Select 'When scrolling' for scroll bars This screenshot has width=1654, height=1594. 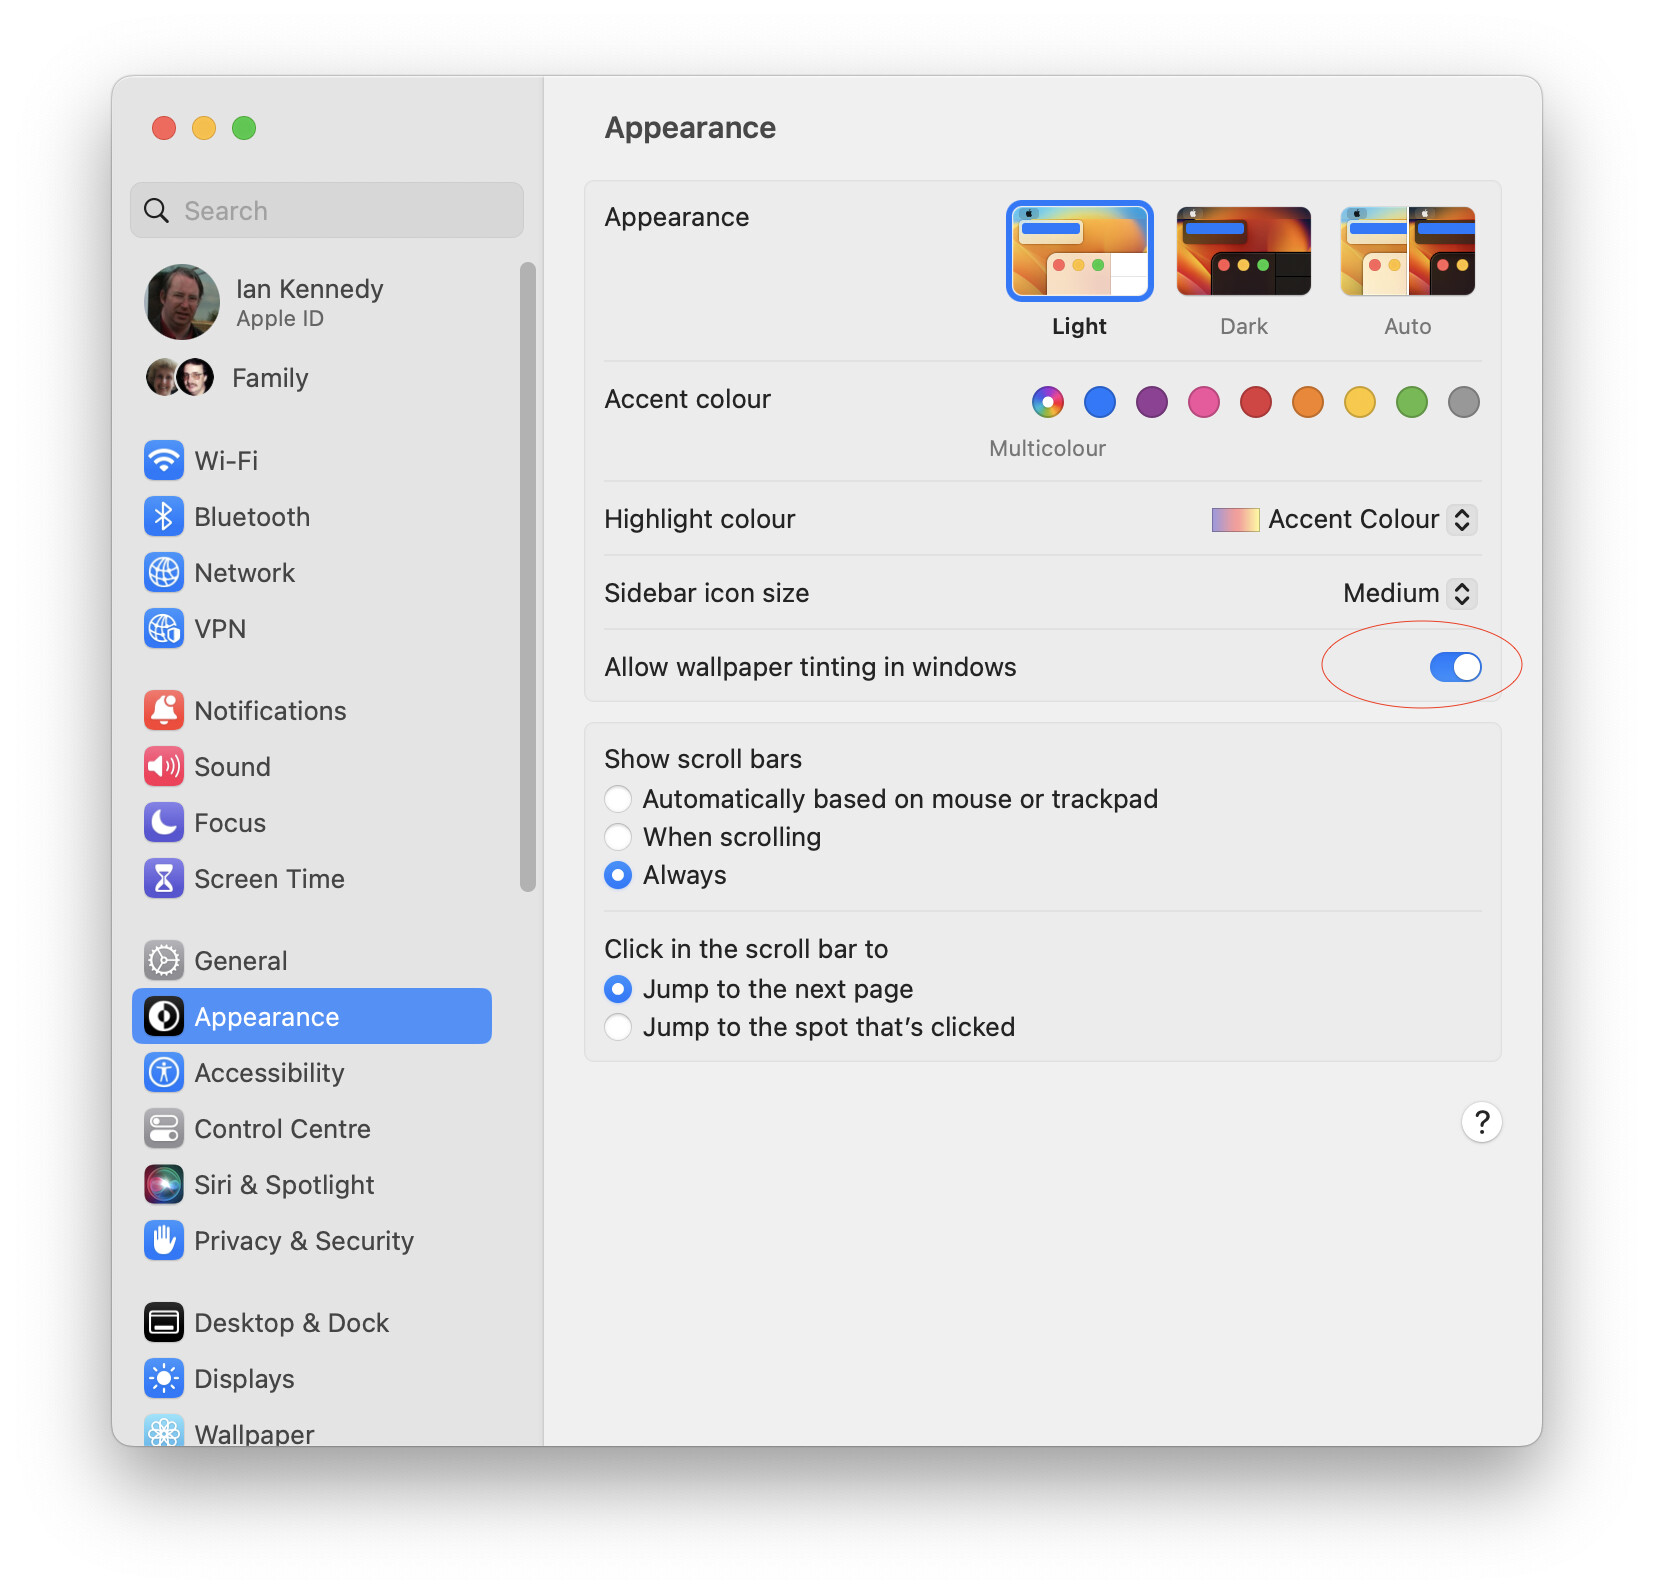618,837
